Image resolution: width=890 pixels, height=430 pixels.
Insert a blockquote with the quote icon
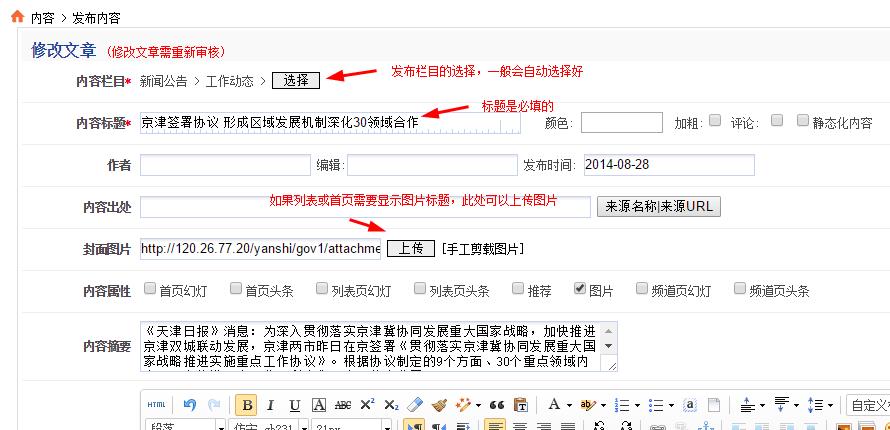pyautogui.click(x=496, y=405)
